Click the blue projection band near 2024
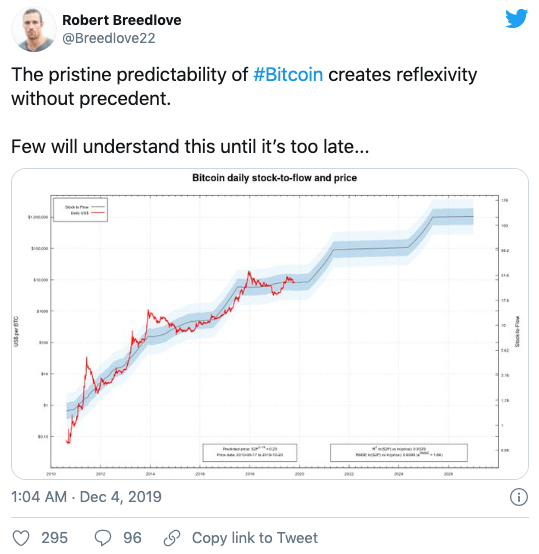Screen dimensions: 539x554 pos(399,248)
